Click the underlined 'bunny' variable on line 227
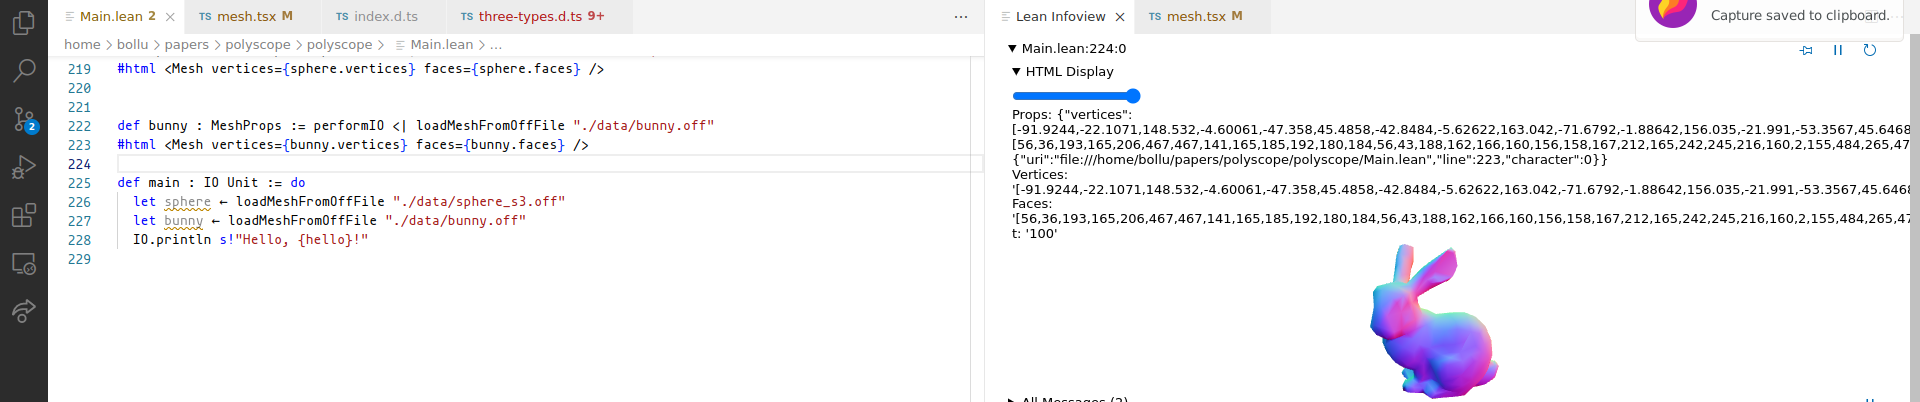1920x402 pixels. (x=184, y=221)
